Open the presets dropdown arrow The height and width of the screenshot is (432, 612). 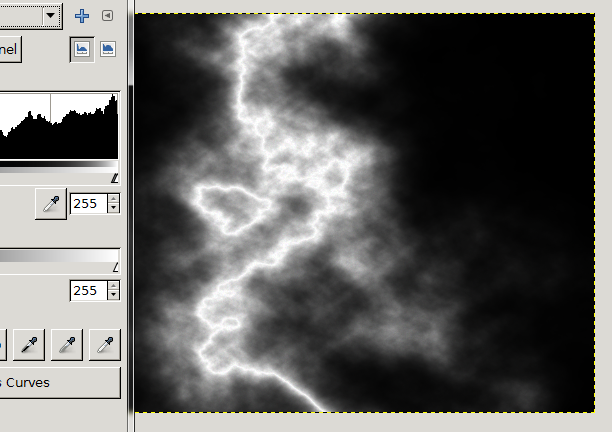click(x=50, y=16)
